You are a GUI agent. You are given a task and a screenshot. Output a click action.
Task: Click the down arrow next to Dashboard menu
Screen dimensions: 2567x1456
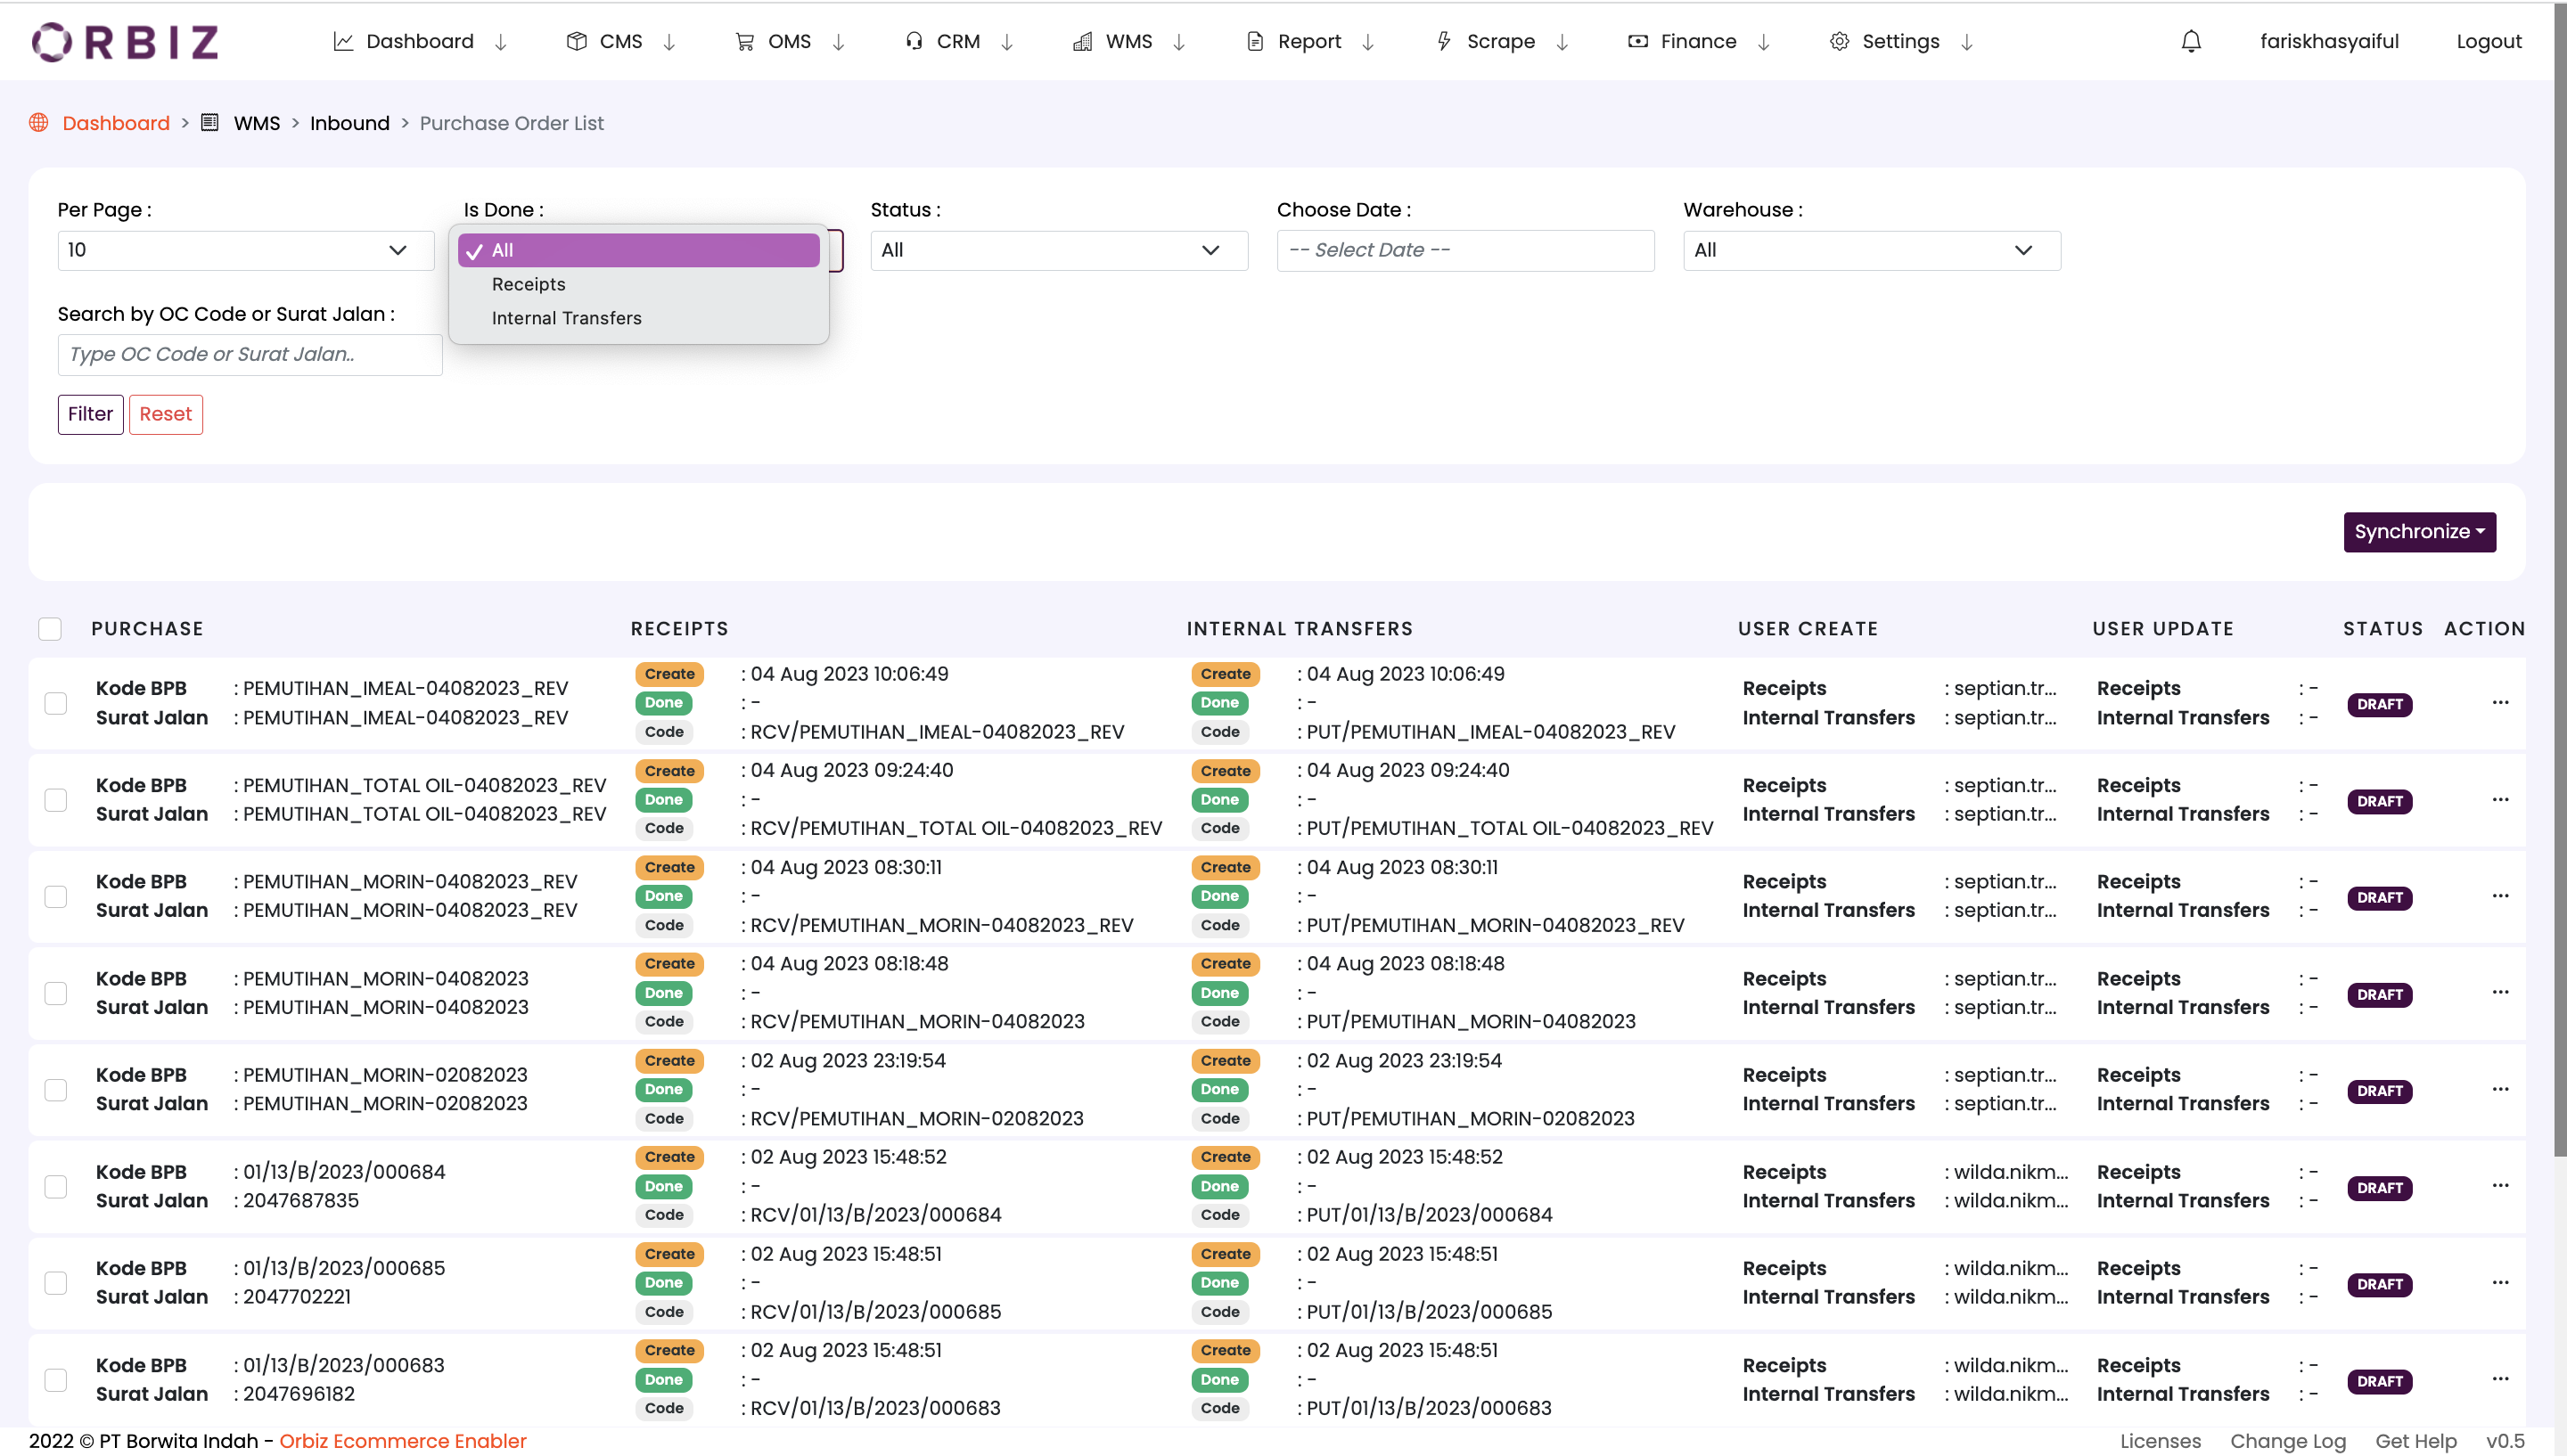point(501,42)
